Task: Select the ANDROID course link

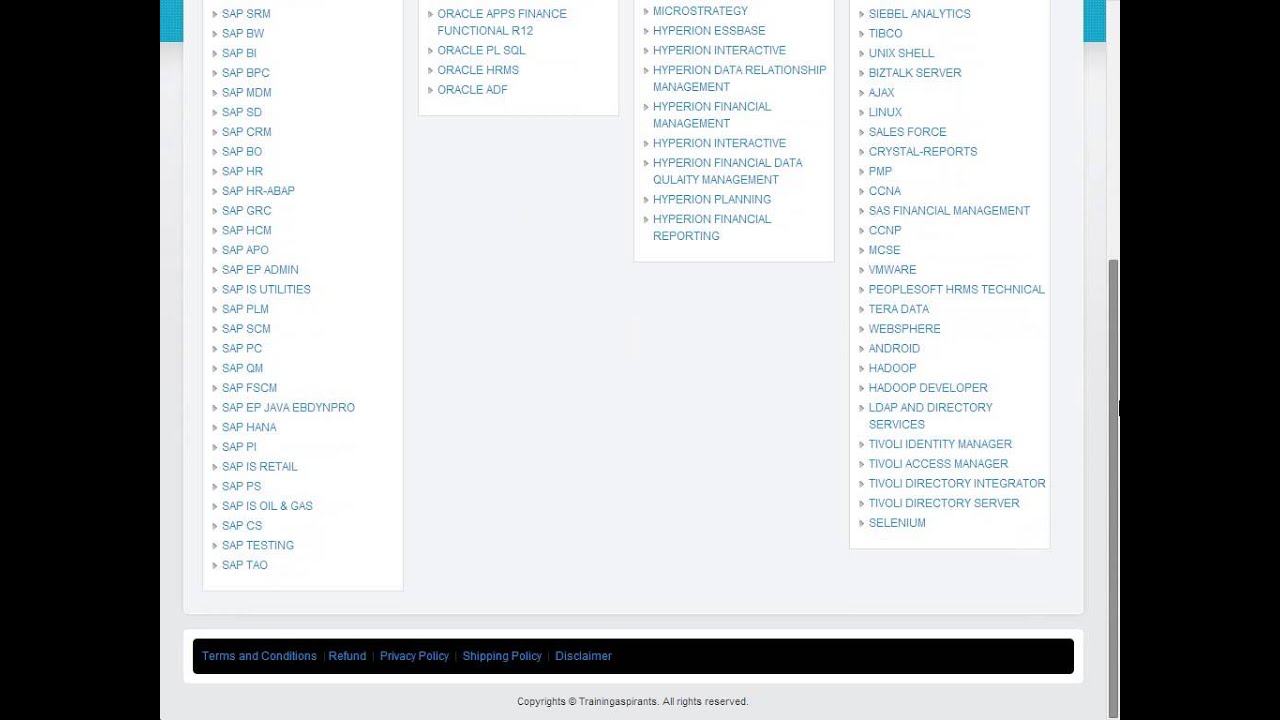Action: 894,349
